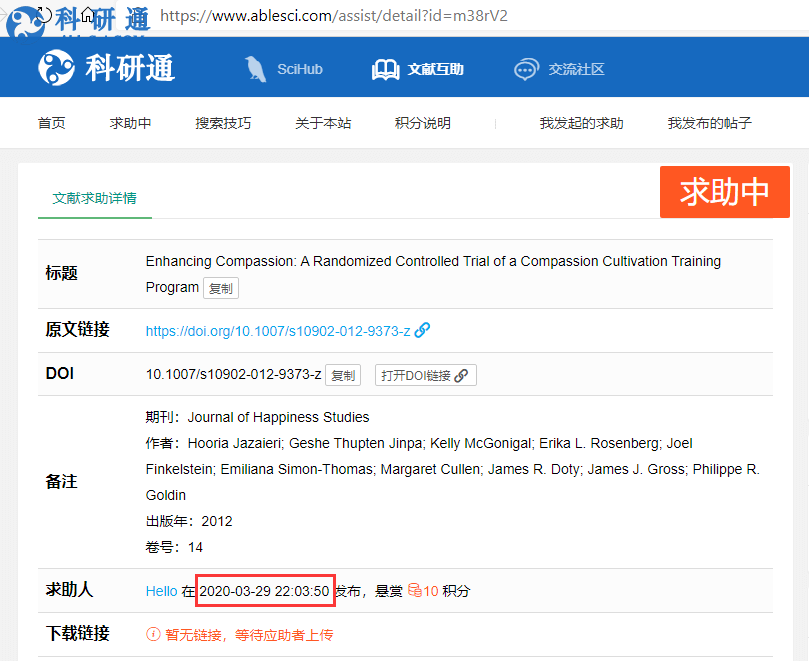Copy the title with 复制 button

click(x=221, y=288)
